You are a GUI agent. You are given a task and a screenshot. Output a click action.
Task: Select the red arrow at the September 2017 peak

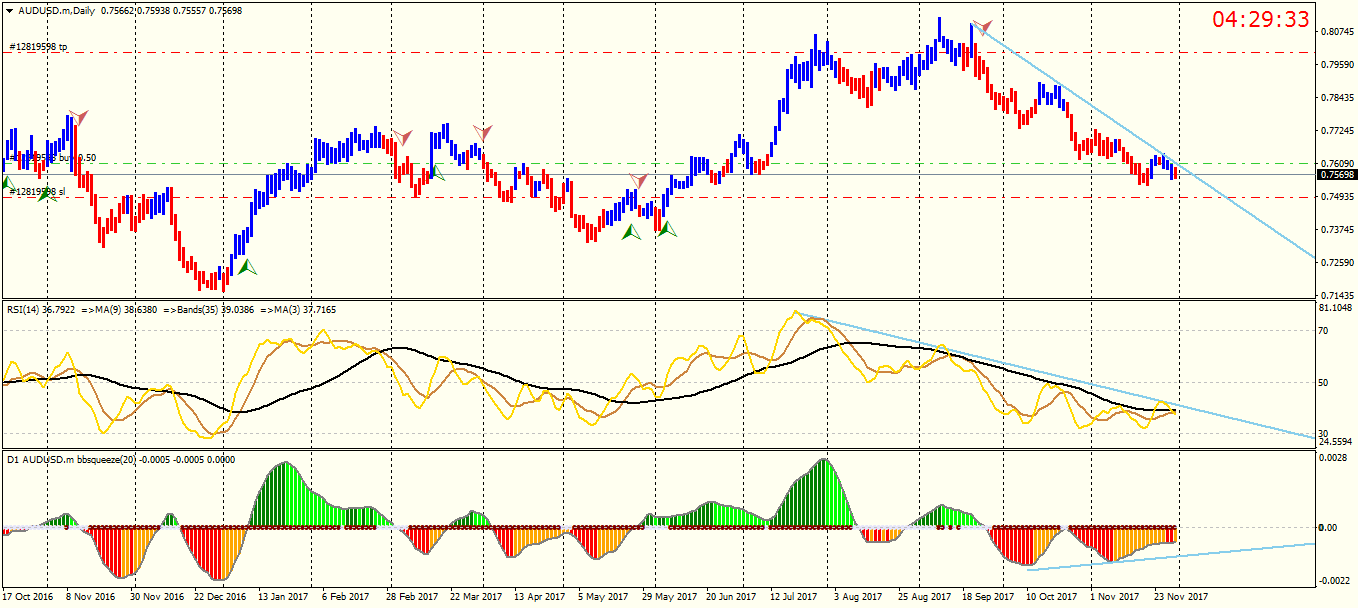coord(982,26)
